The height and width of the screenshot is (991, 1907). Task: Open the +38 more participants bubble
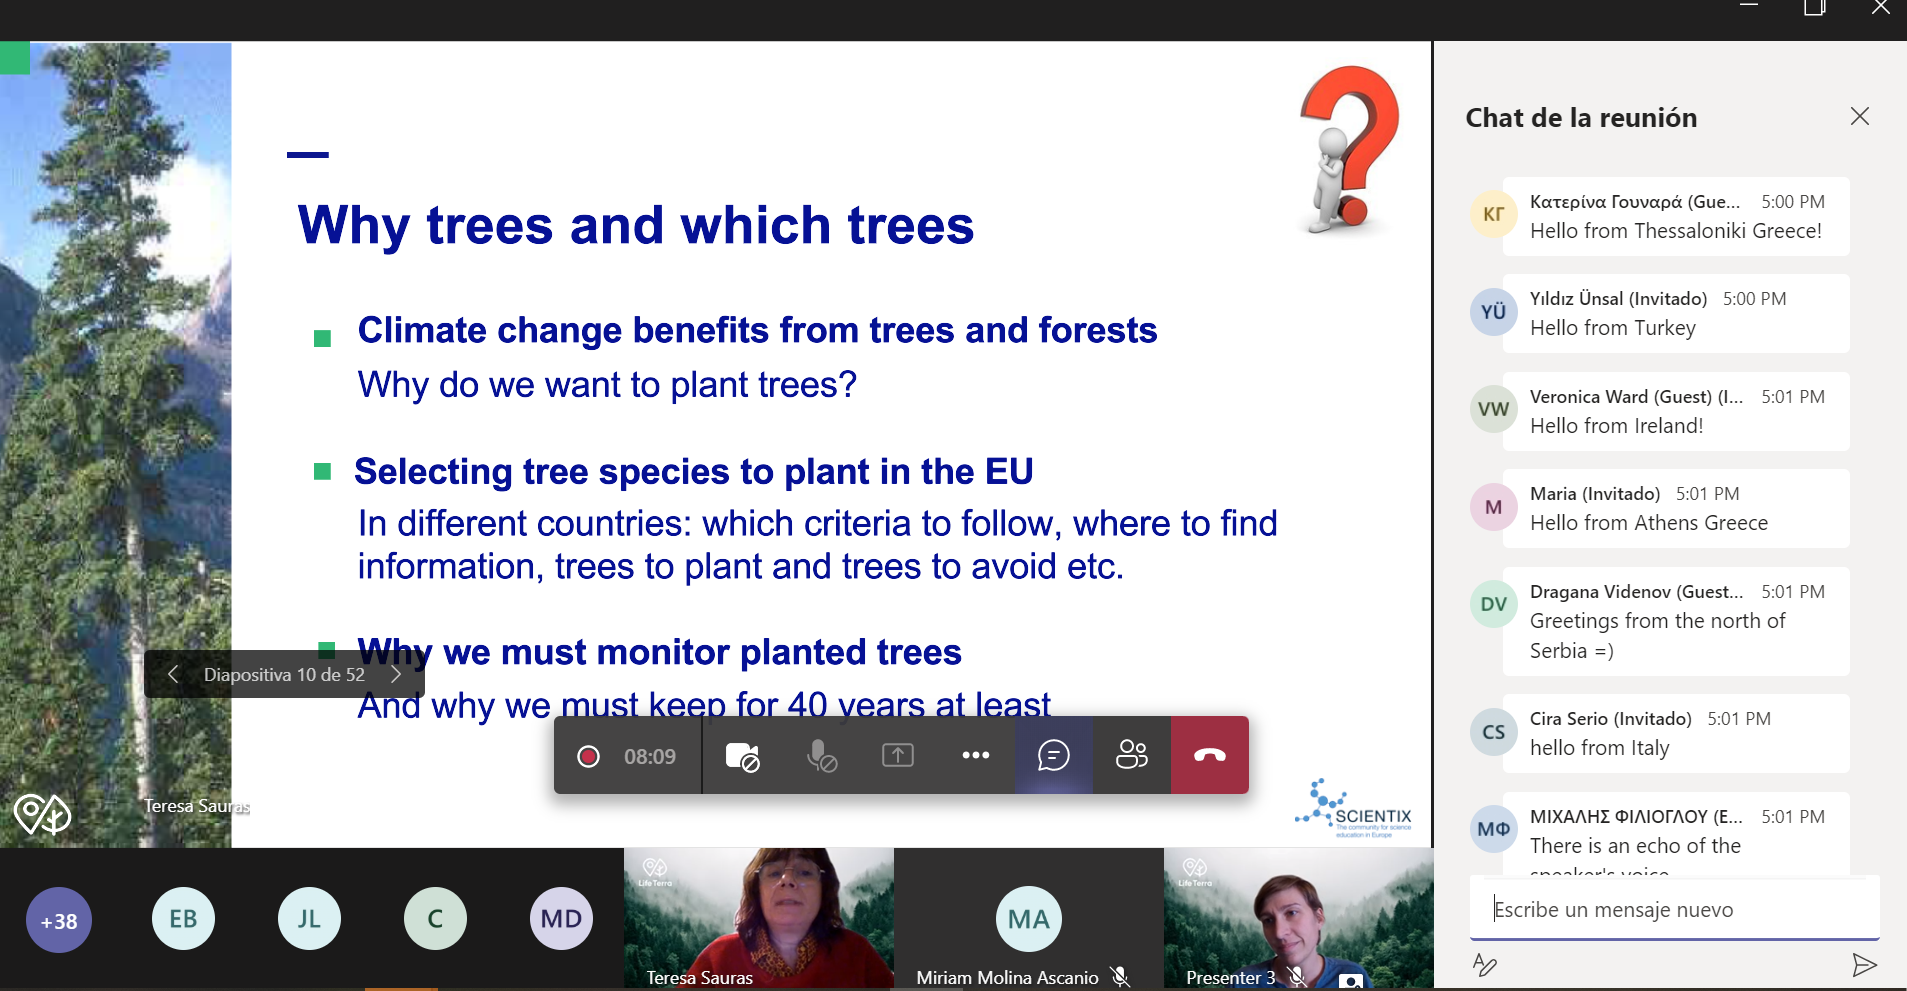tap(59, 920)
